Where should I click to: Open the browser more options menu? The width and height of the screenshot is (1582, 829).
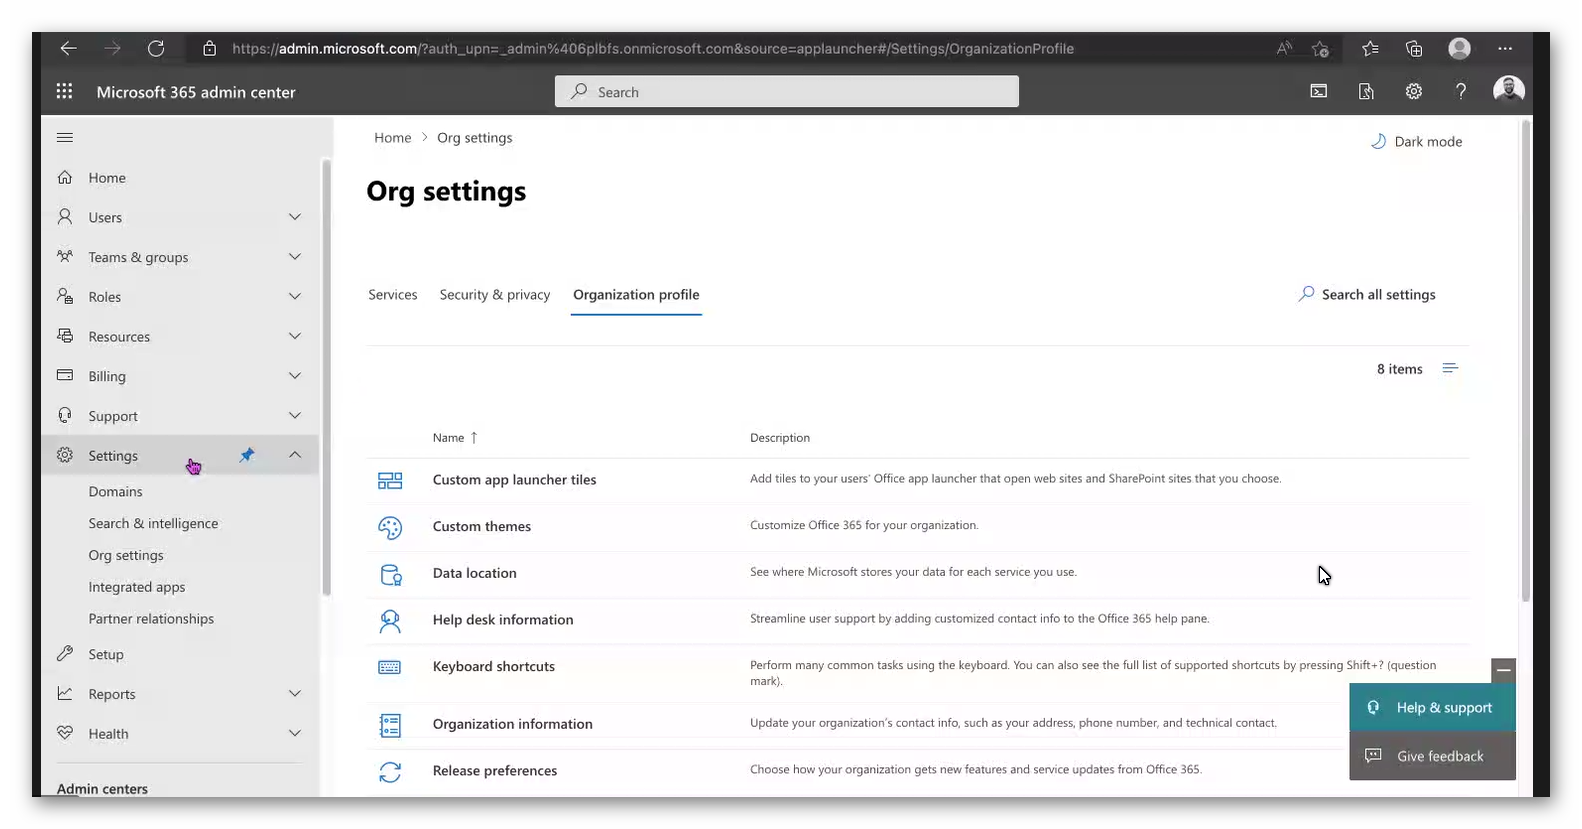coord(1505,48)
